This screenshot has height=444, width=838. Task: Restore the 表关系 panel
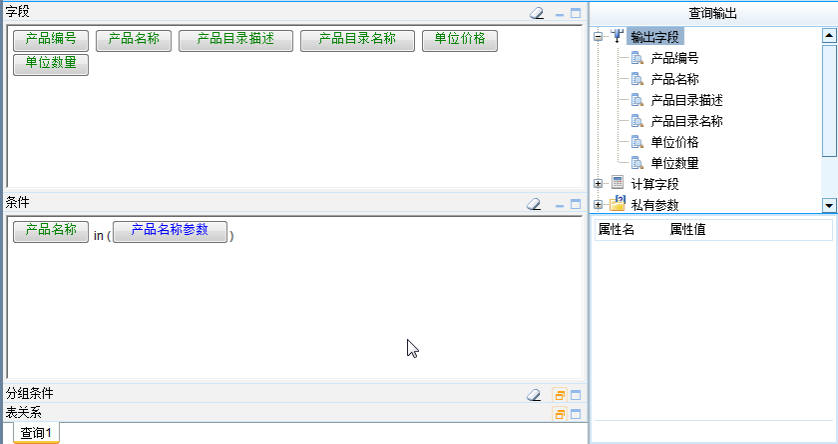(560, 414)
